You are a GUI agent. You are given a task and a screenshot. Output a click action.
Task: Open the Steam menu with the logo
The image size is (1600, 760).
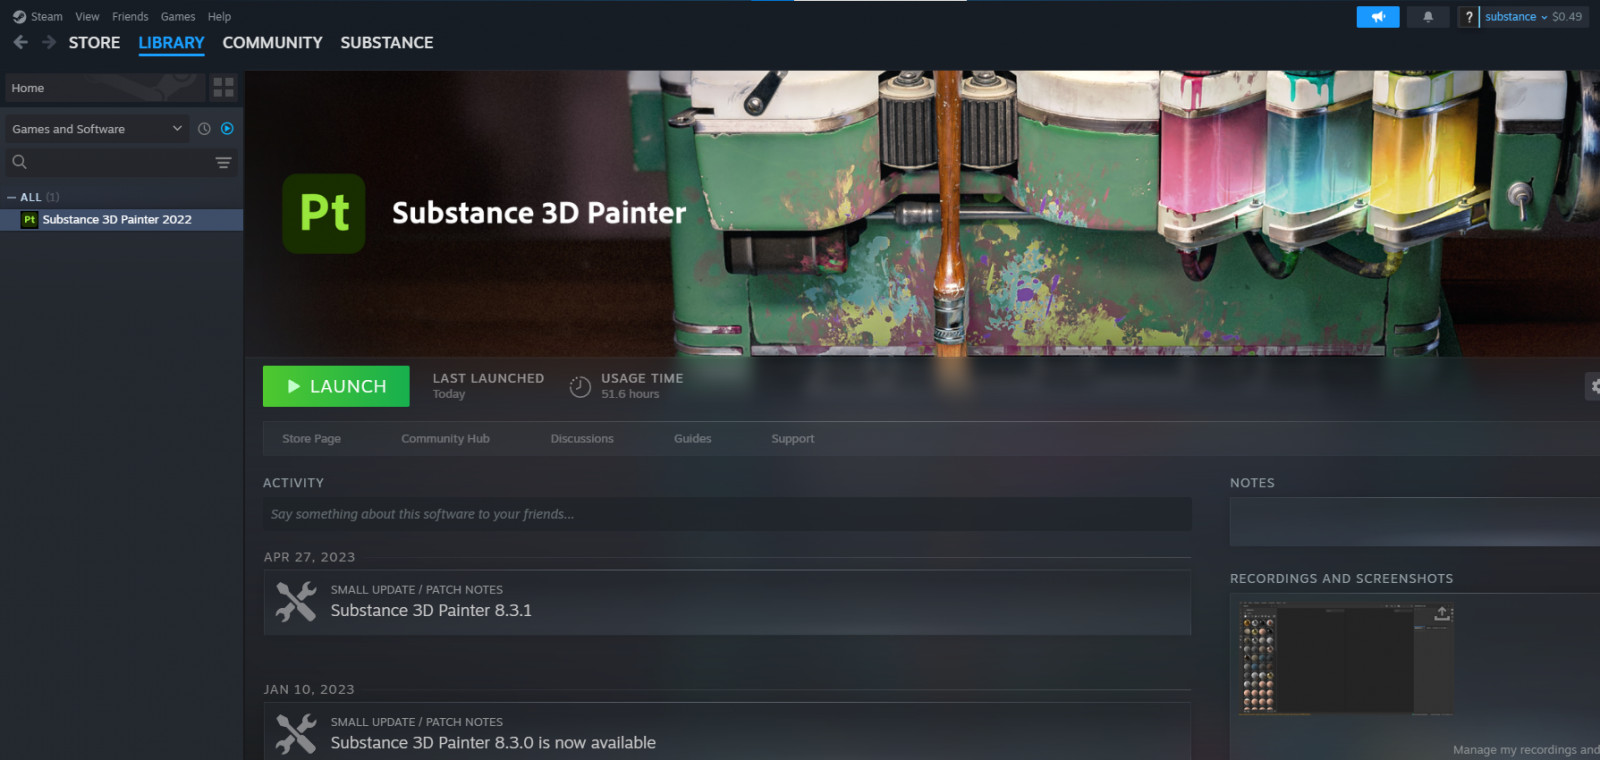pyautogui.click(x=37, y=16)
